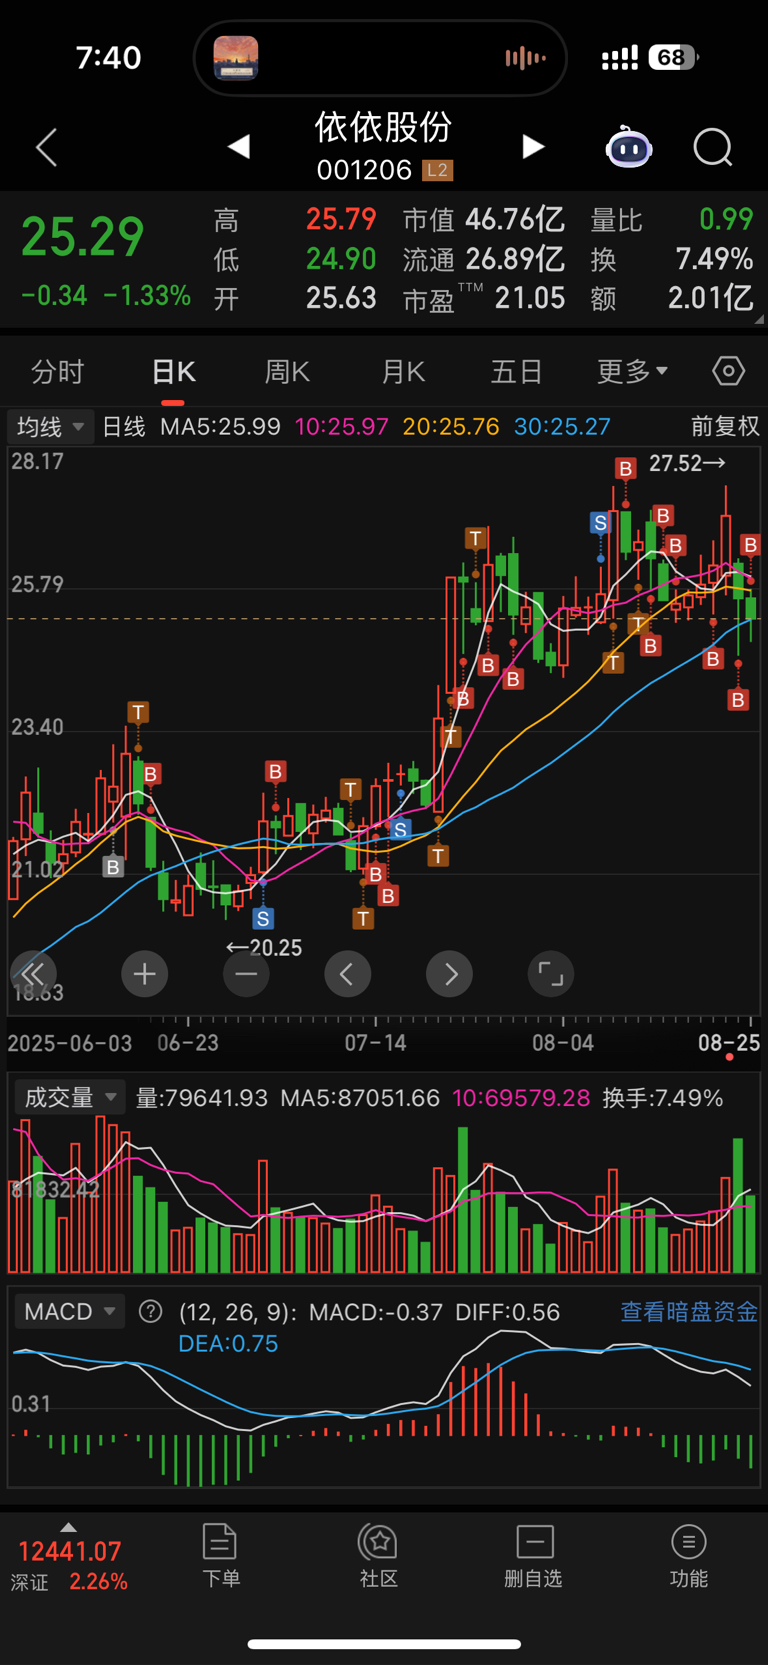Image resolution: width=769 pixels, height=1665 pixels.
Task: Open 查看暗盘资金 link
Action: pyautogui.click(x=689, y=1312)
